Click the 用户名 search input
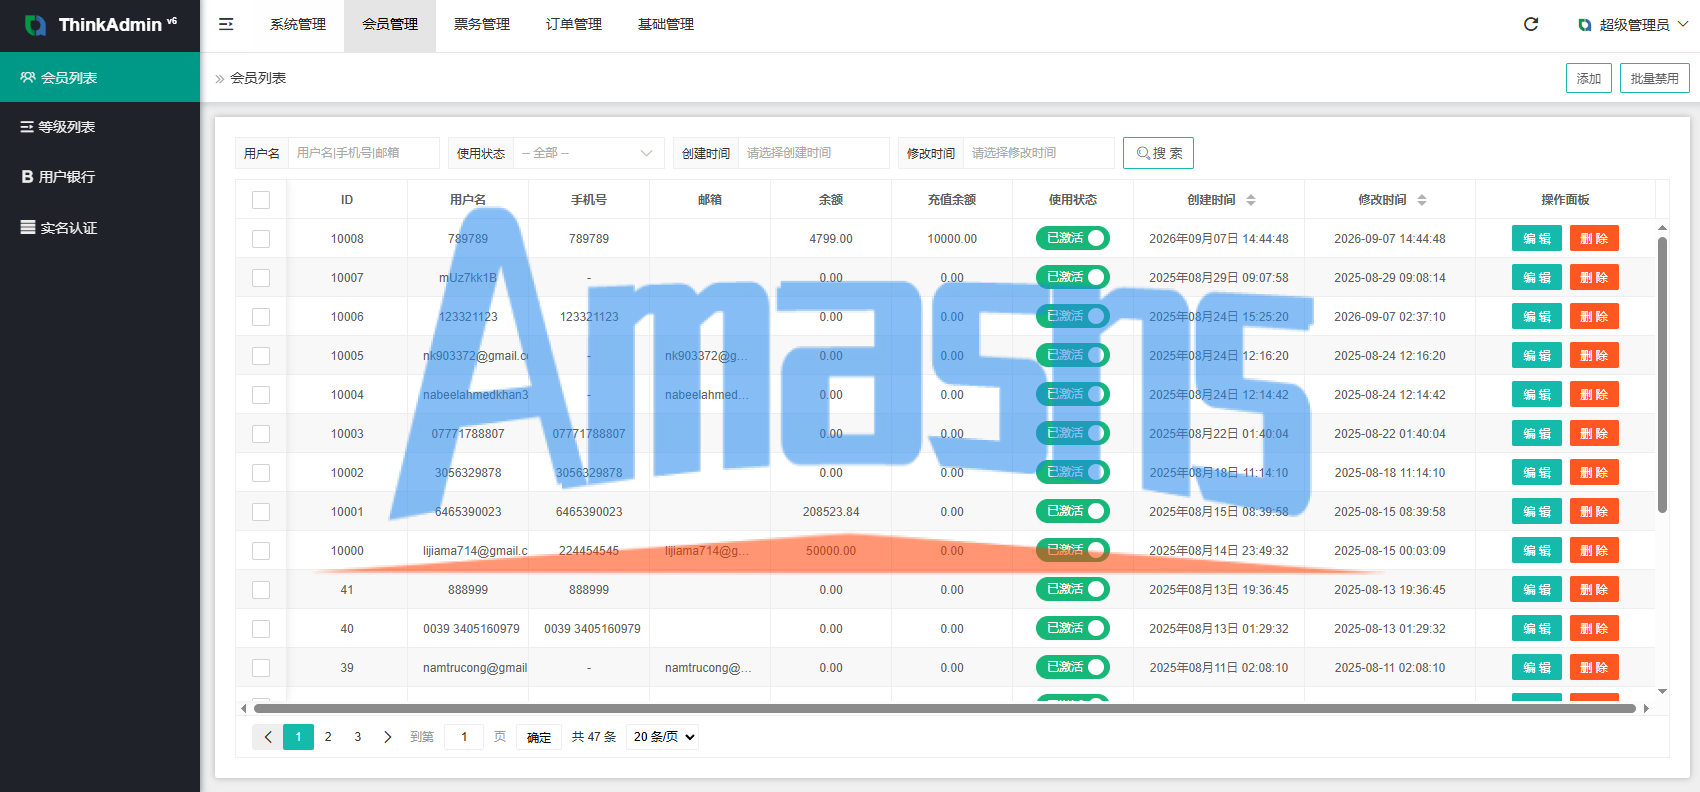The height and width of the screenshot is (792, 1700). click(364, 153)
